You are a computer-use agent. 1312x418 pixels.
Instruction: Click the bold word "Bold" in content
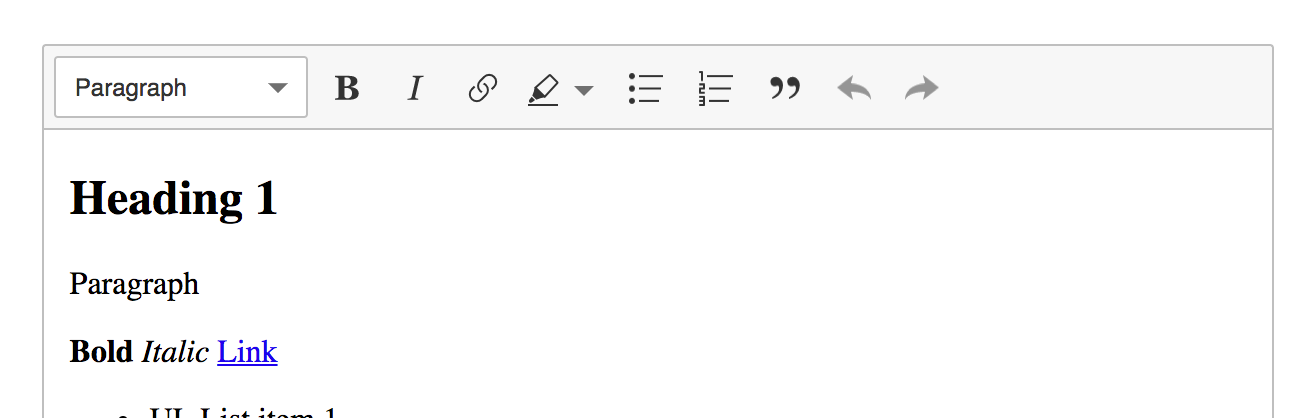101,352
